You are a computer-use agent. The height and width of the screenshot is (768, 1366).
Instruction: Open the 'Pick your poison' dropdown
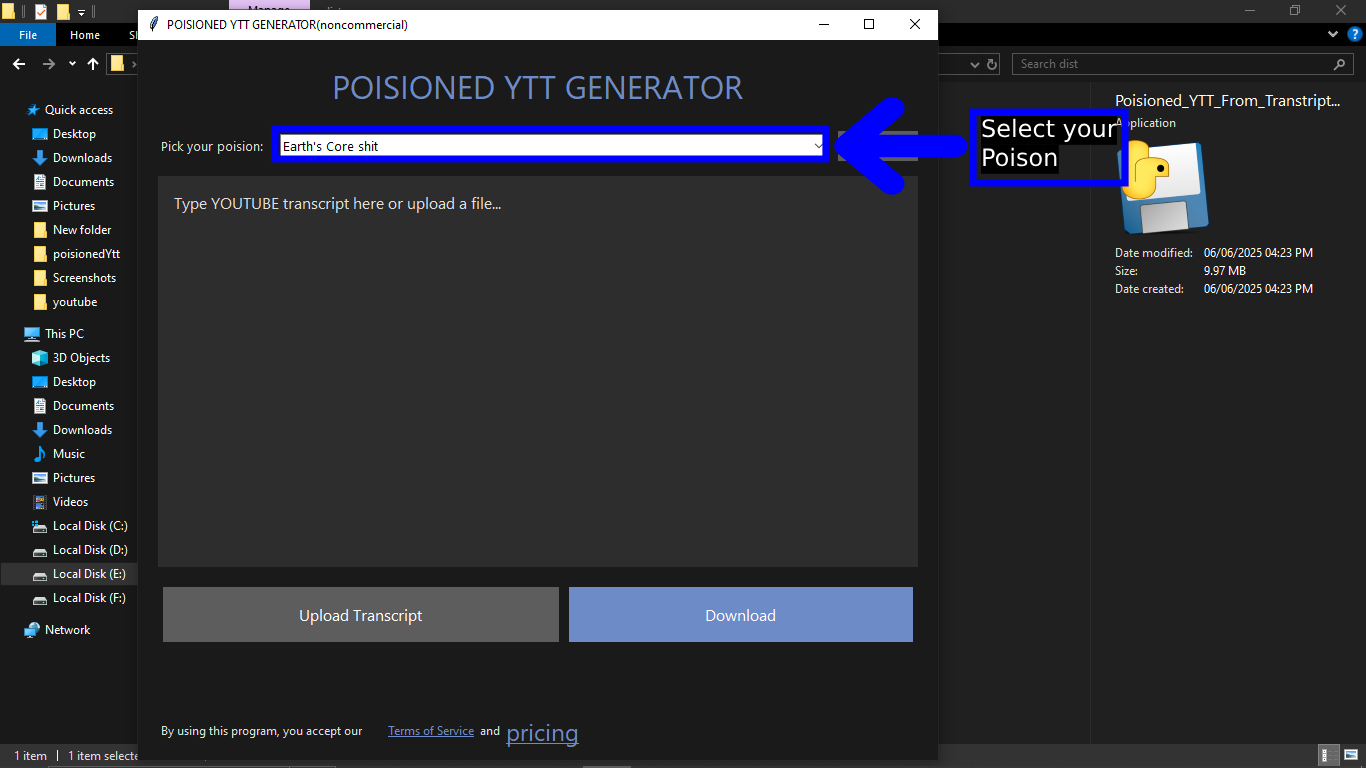point(552,146)
